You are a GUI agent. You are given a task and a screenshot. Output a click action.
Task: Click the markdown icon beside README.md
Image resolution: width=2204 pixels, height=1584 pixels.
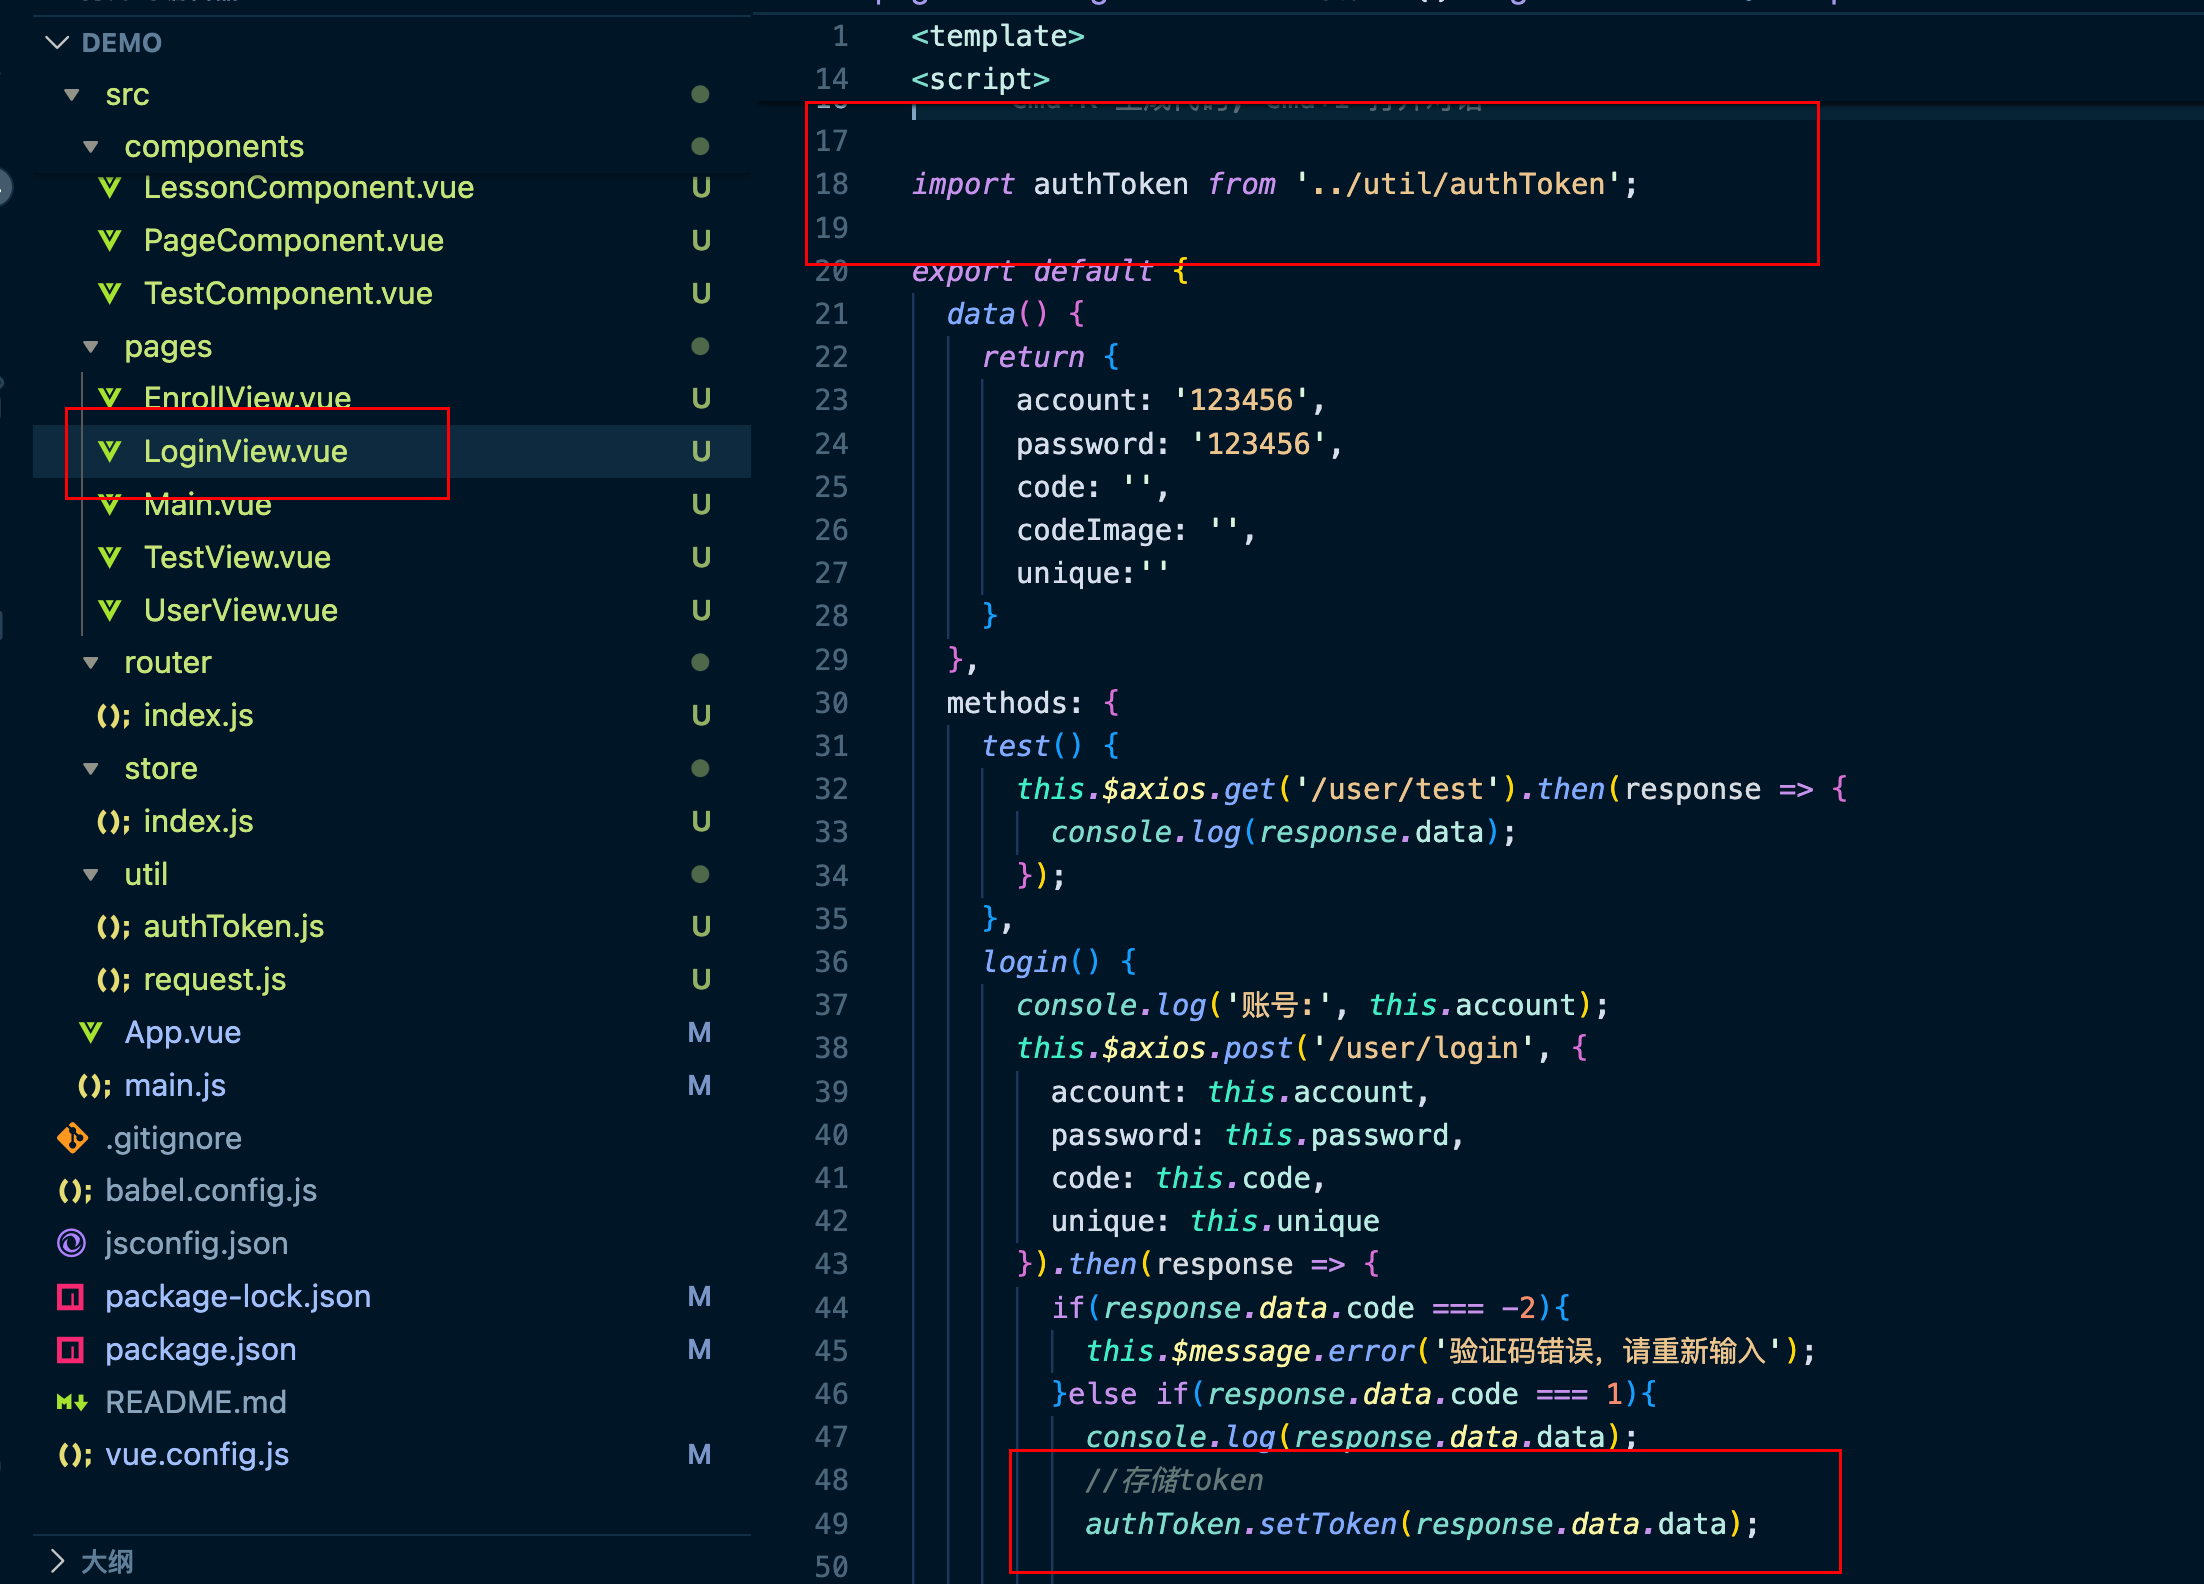pos(72,1403)
